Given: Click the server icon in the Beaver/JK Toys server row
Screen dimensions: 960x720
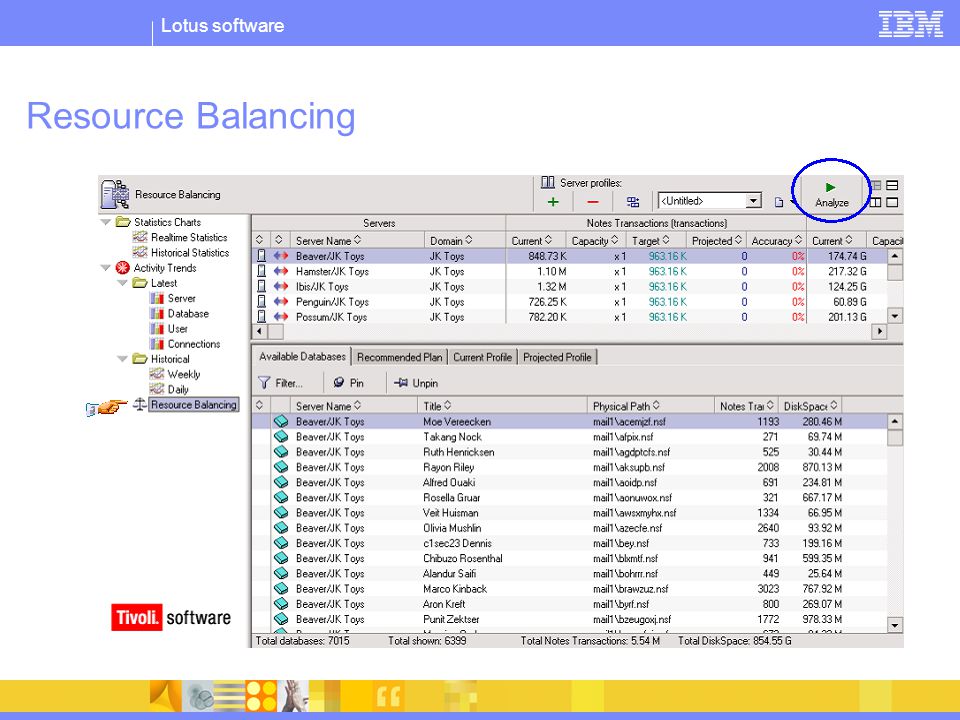Looking at the screenshot, I should coord(261,256).
